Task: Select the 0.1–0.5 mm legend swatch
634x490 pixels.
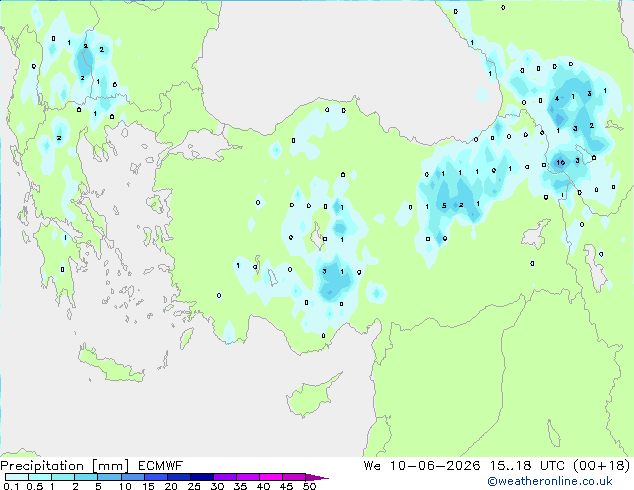Action: click(x=17, y=477)
